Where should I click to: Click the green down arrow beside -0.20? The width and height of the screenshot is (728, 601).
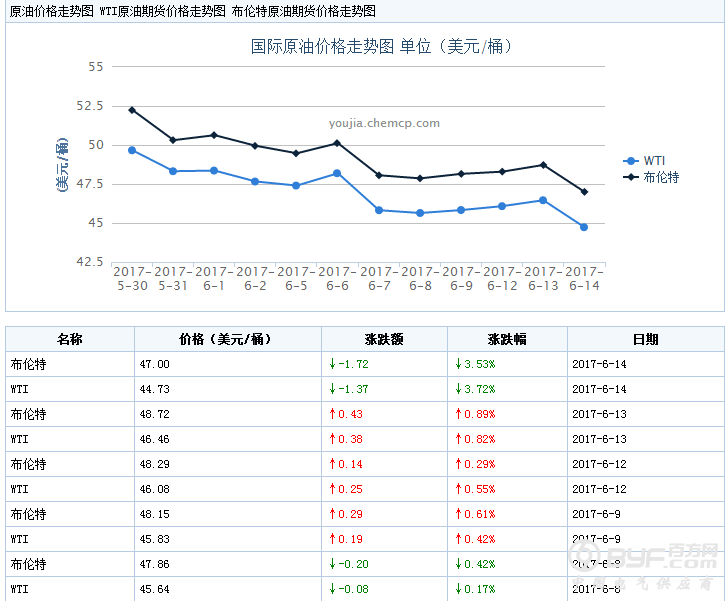click(x=332, y=564)
